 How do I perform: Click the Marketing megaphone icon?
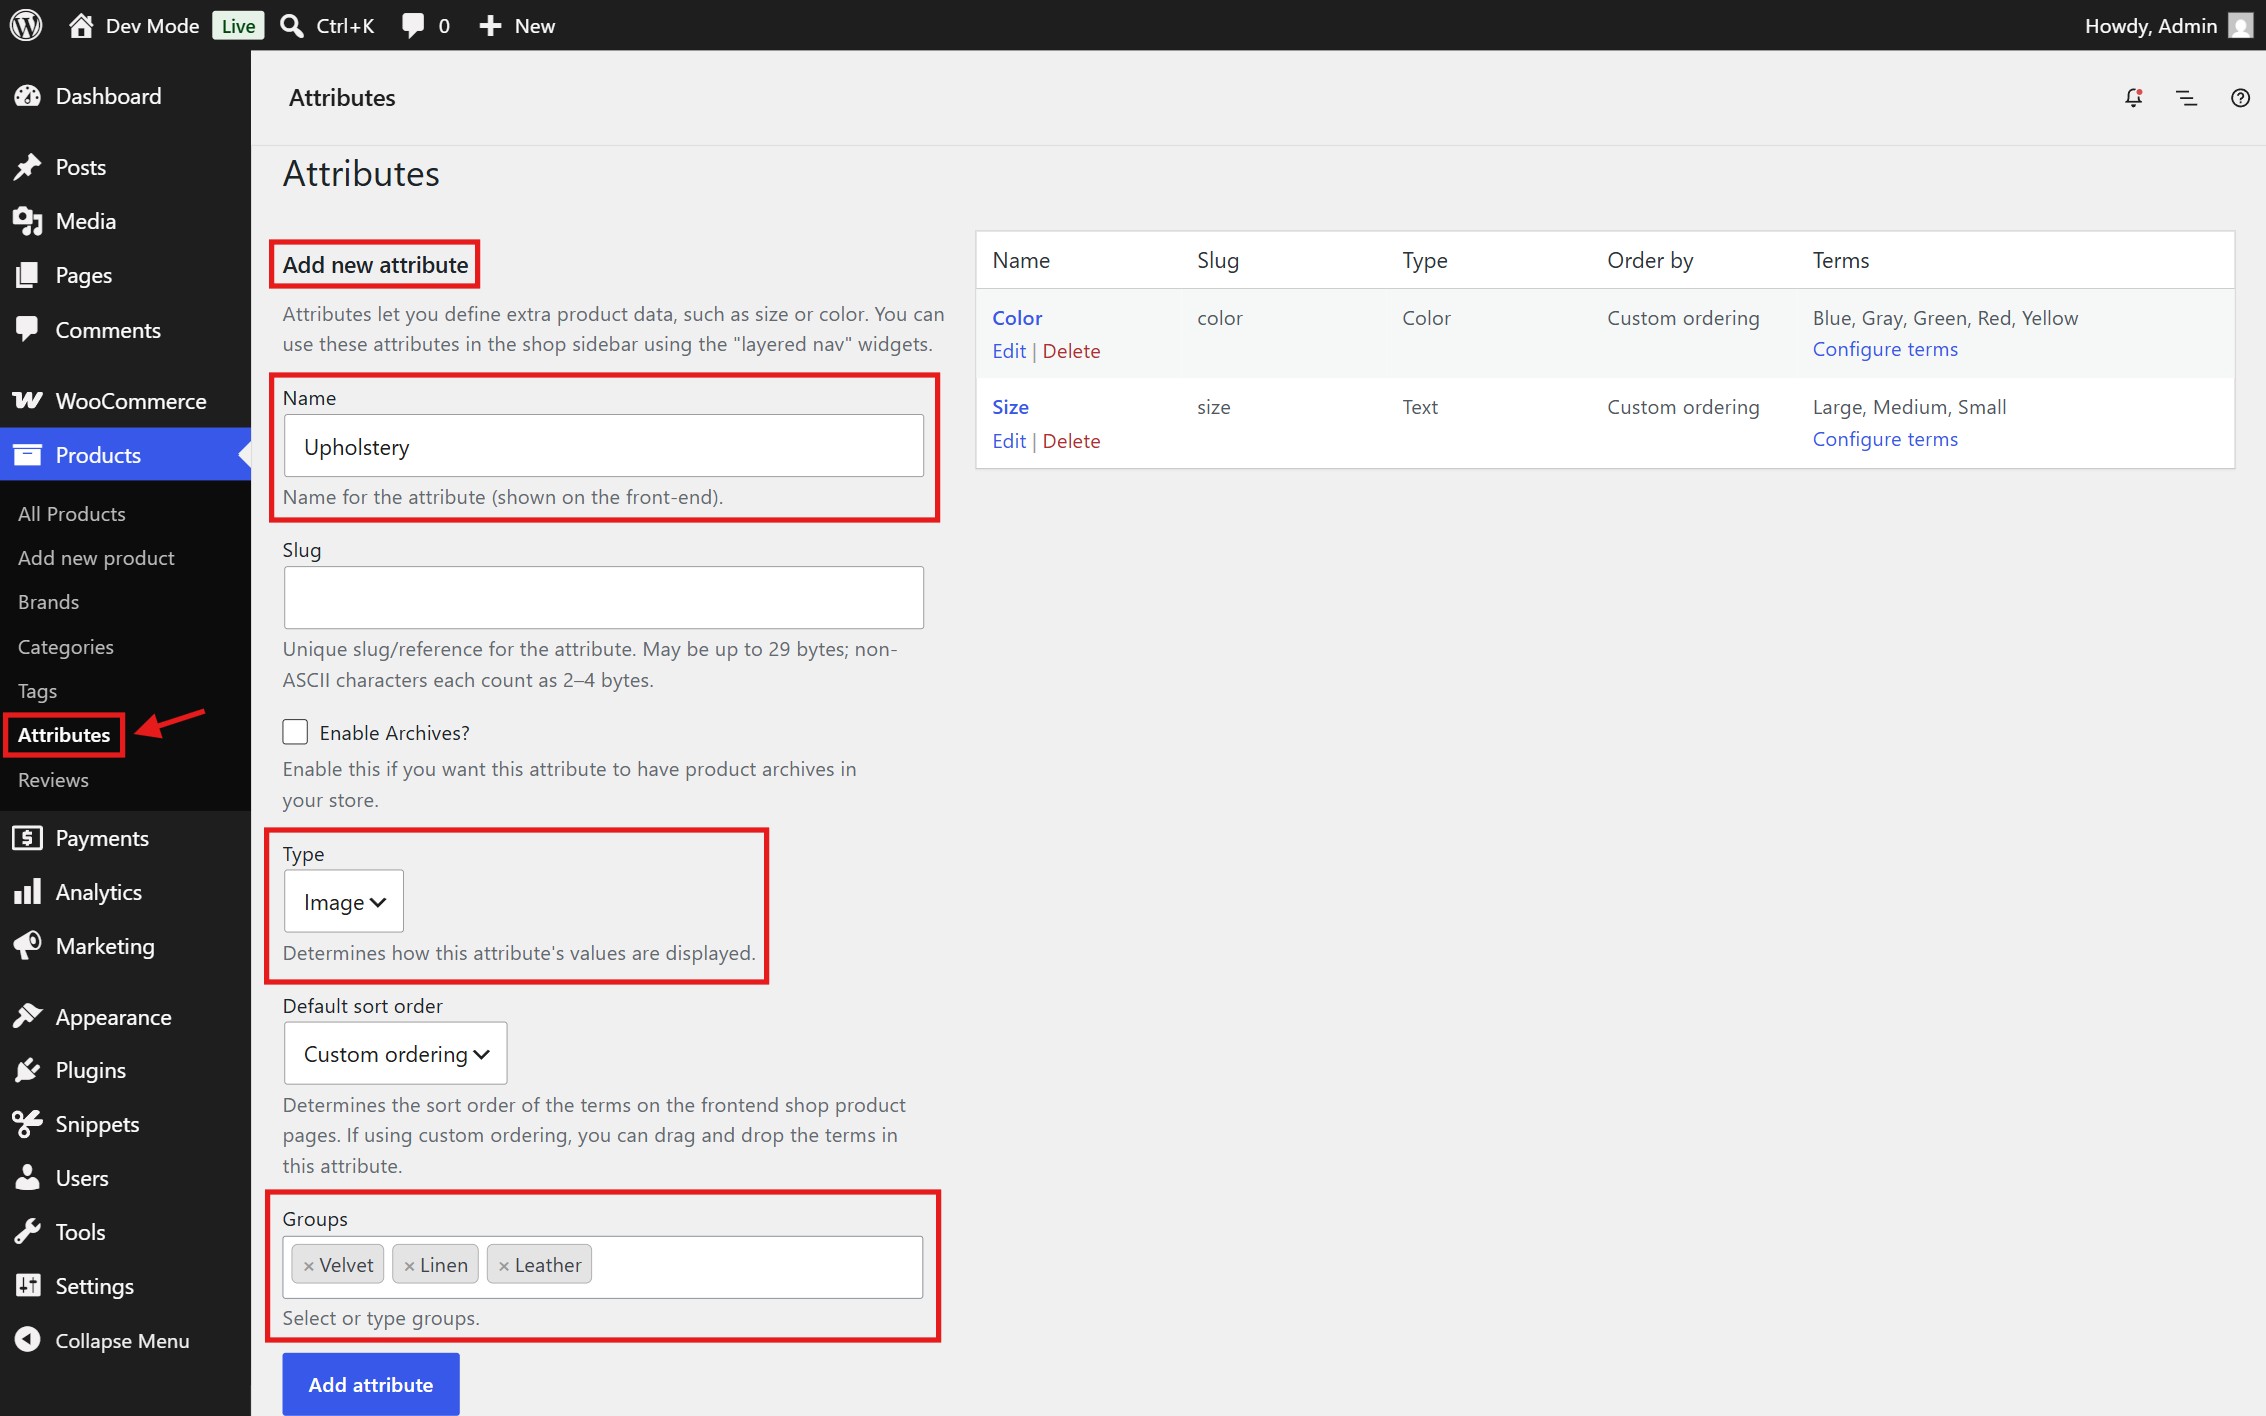pyautogui.click(x=28, y=945)
